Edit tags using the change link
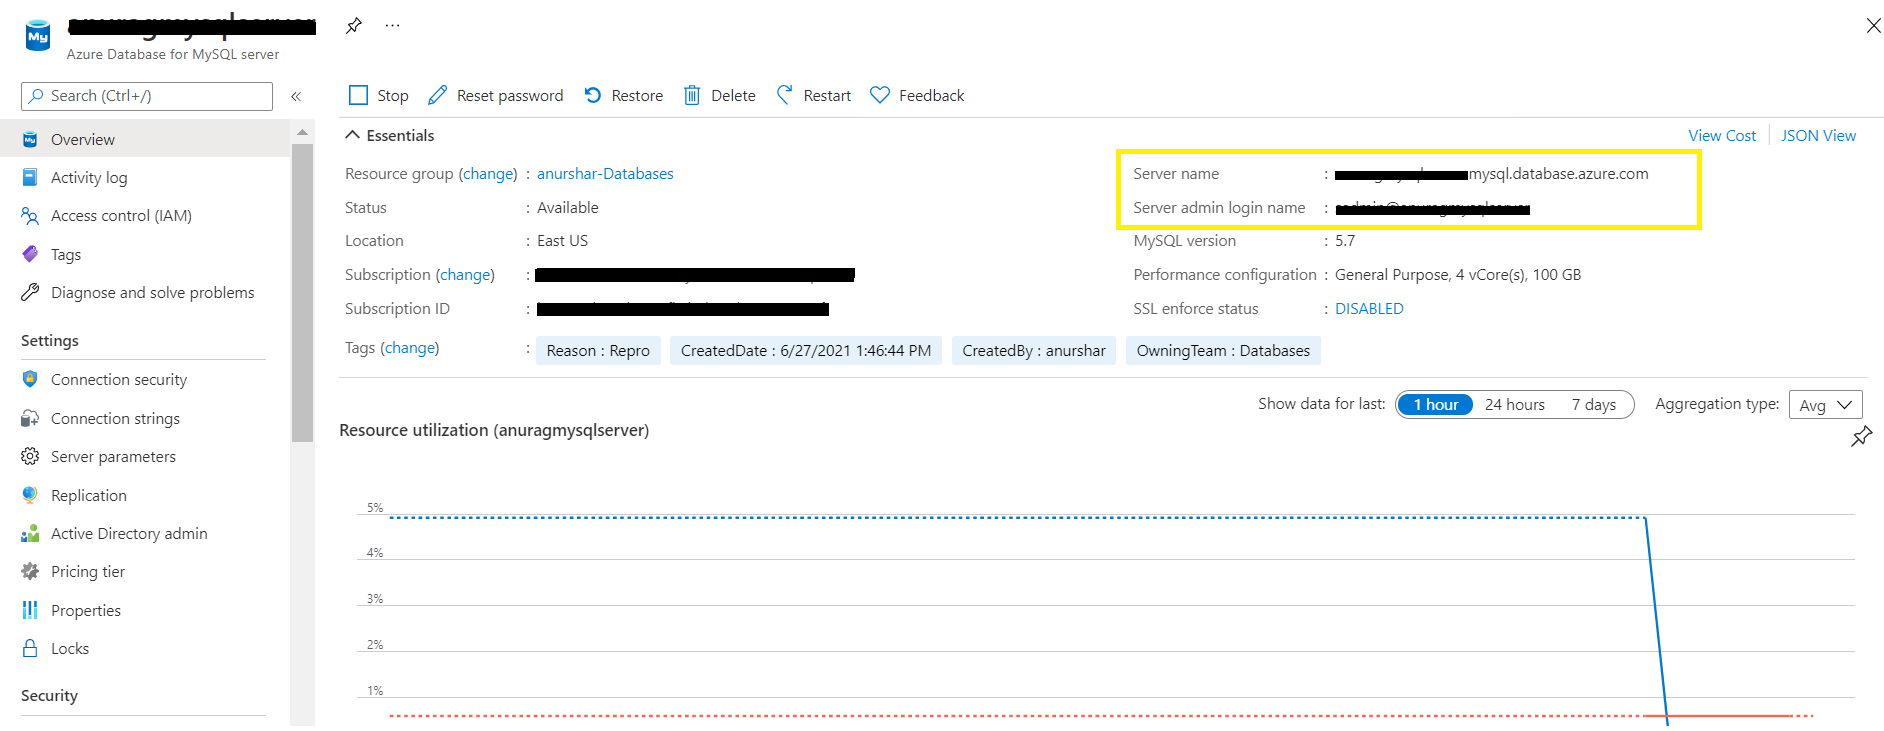Screen dimensions: 1884x731 pos(410,347)
